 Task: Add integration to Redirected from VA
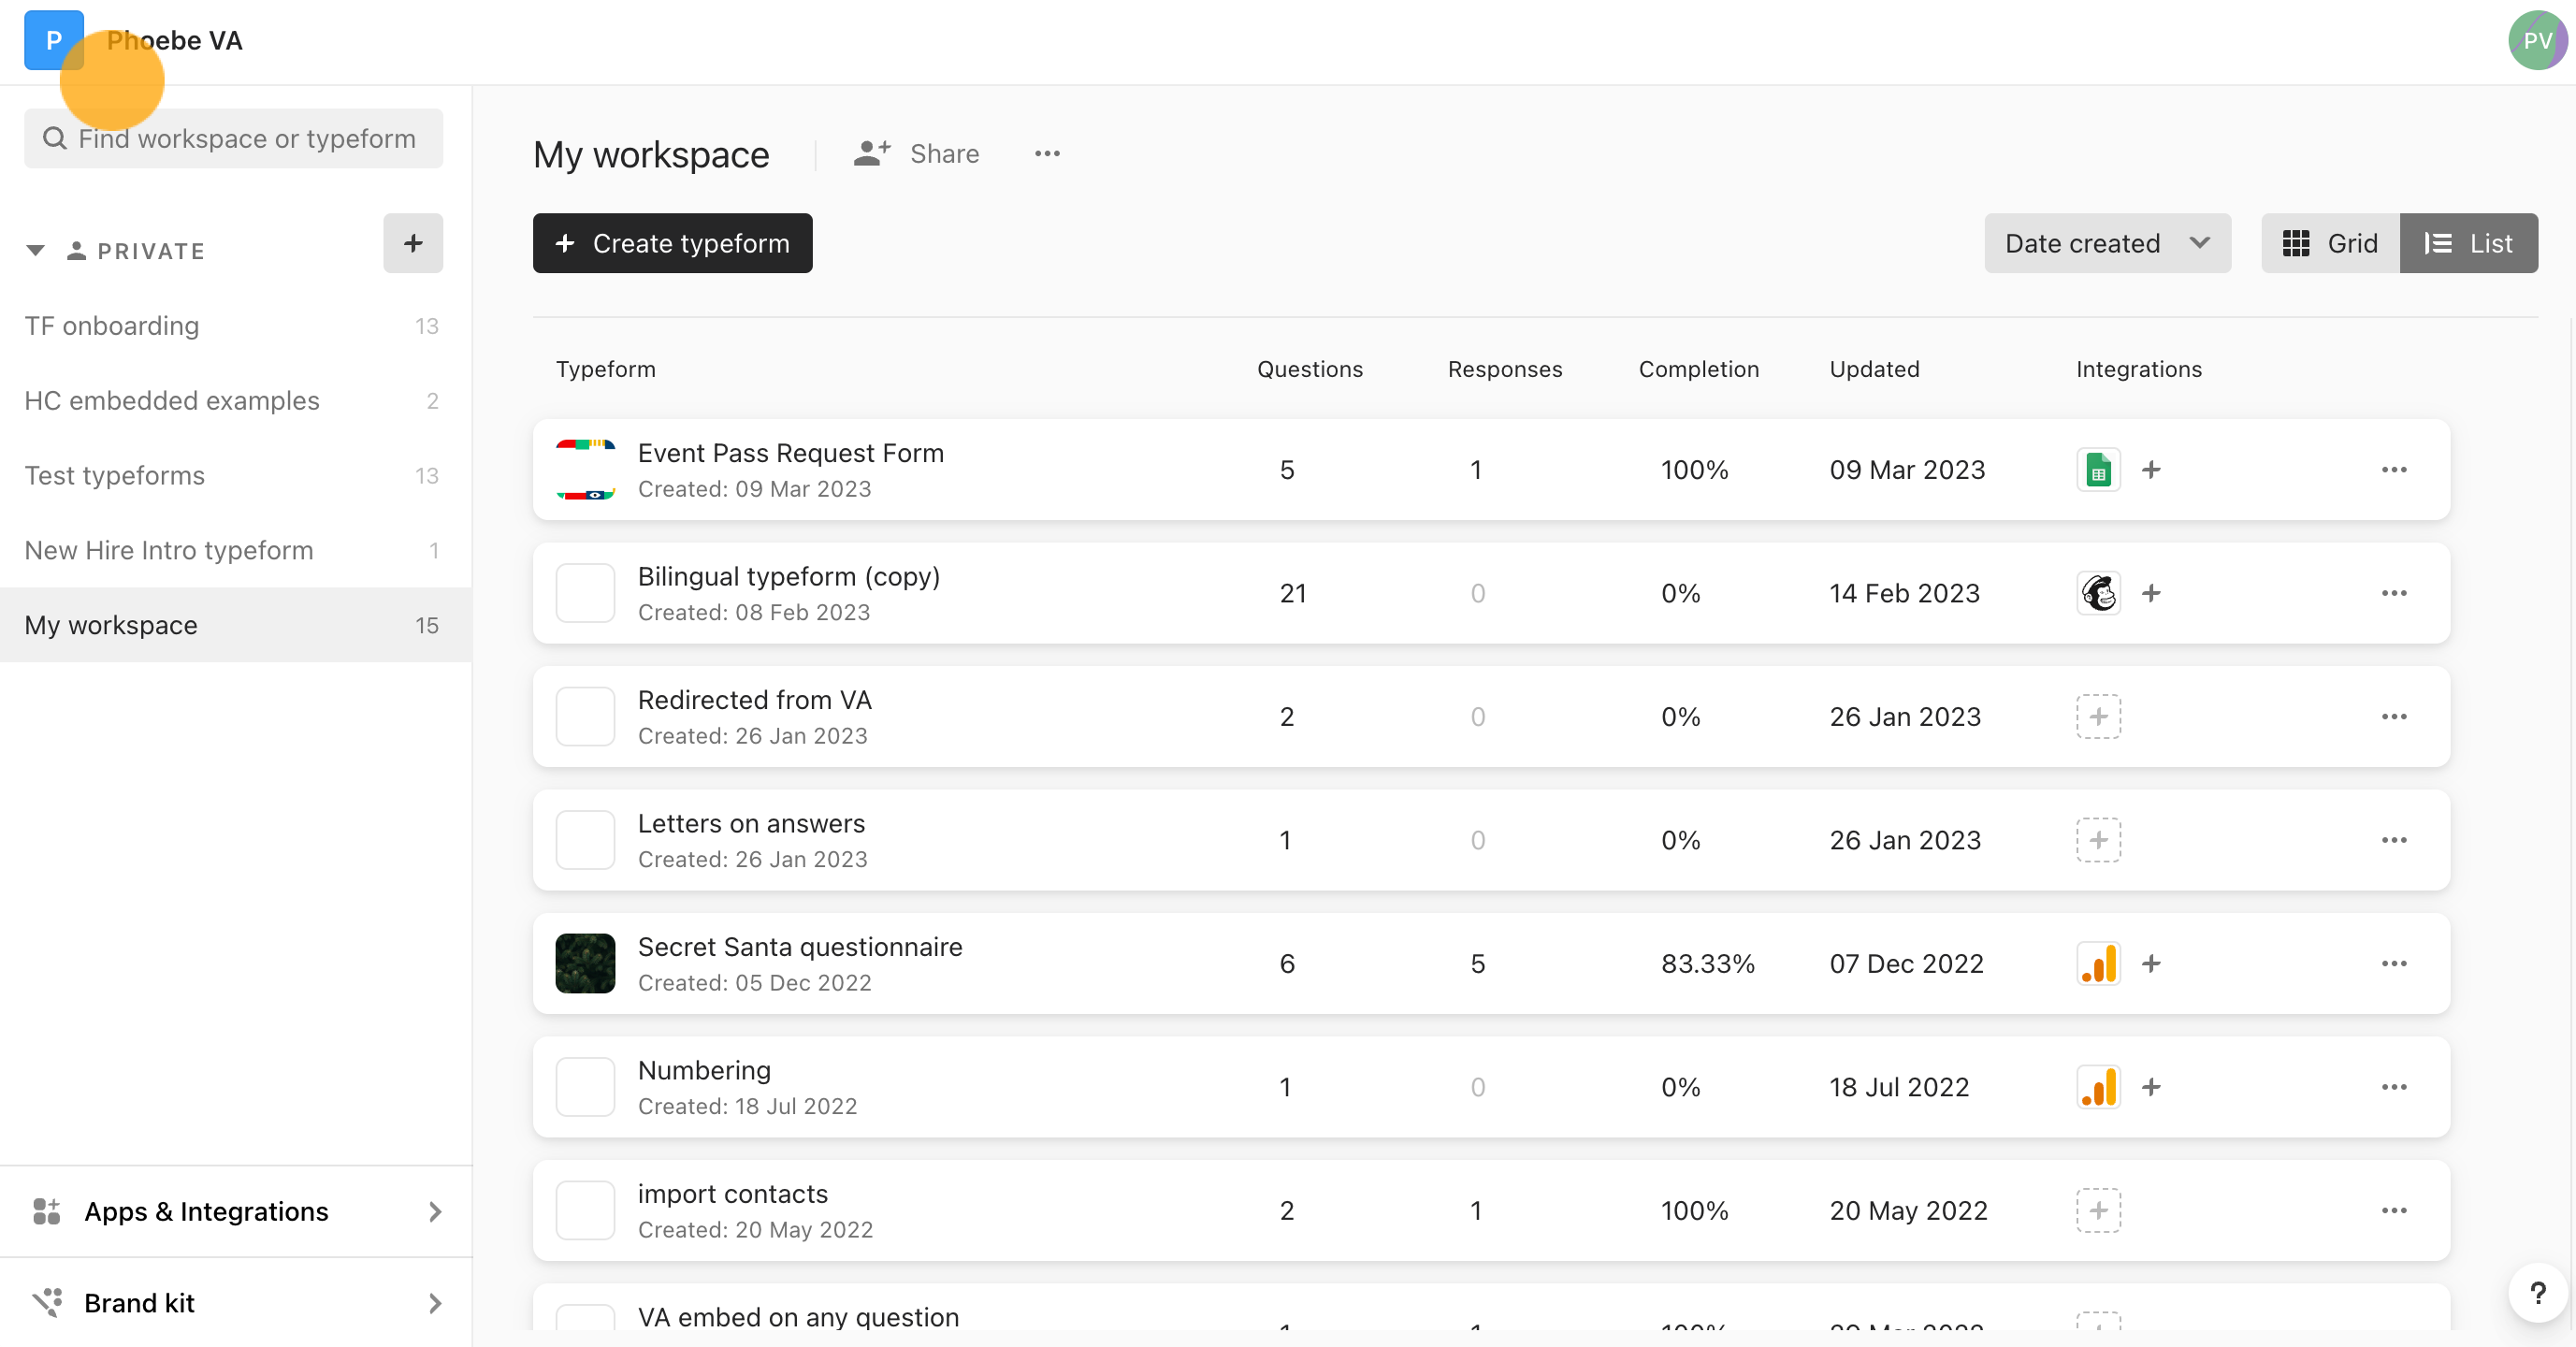tap(2098, 717)
